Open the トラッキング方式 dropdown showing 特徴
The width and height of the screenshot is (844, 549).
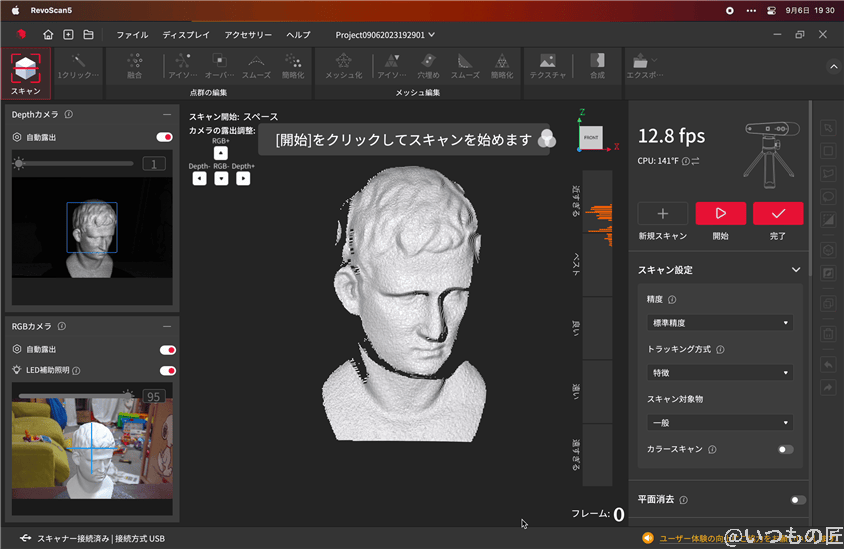tap(719, 373)
